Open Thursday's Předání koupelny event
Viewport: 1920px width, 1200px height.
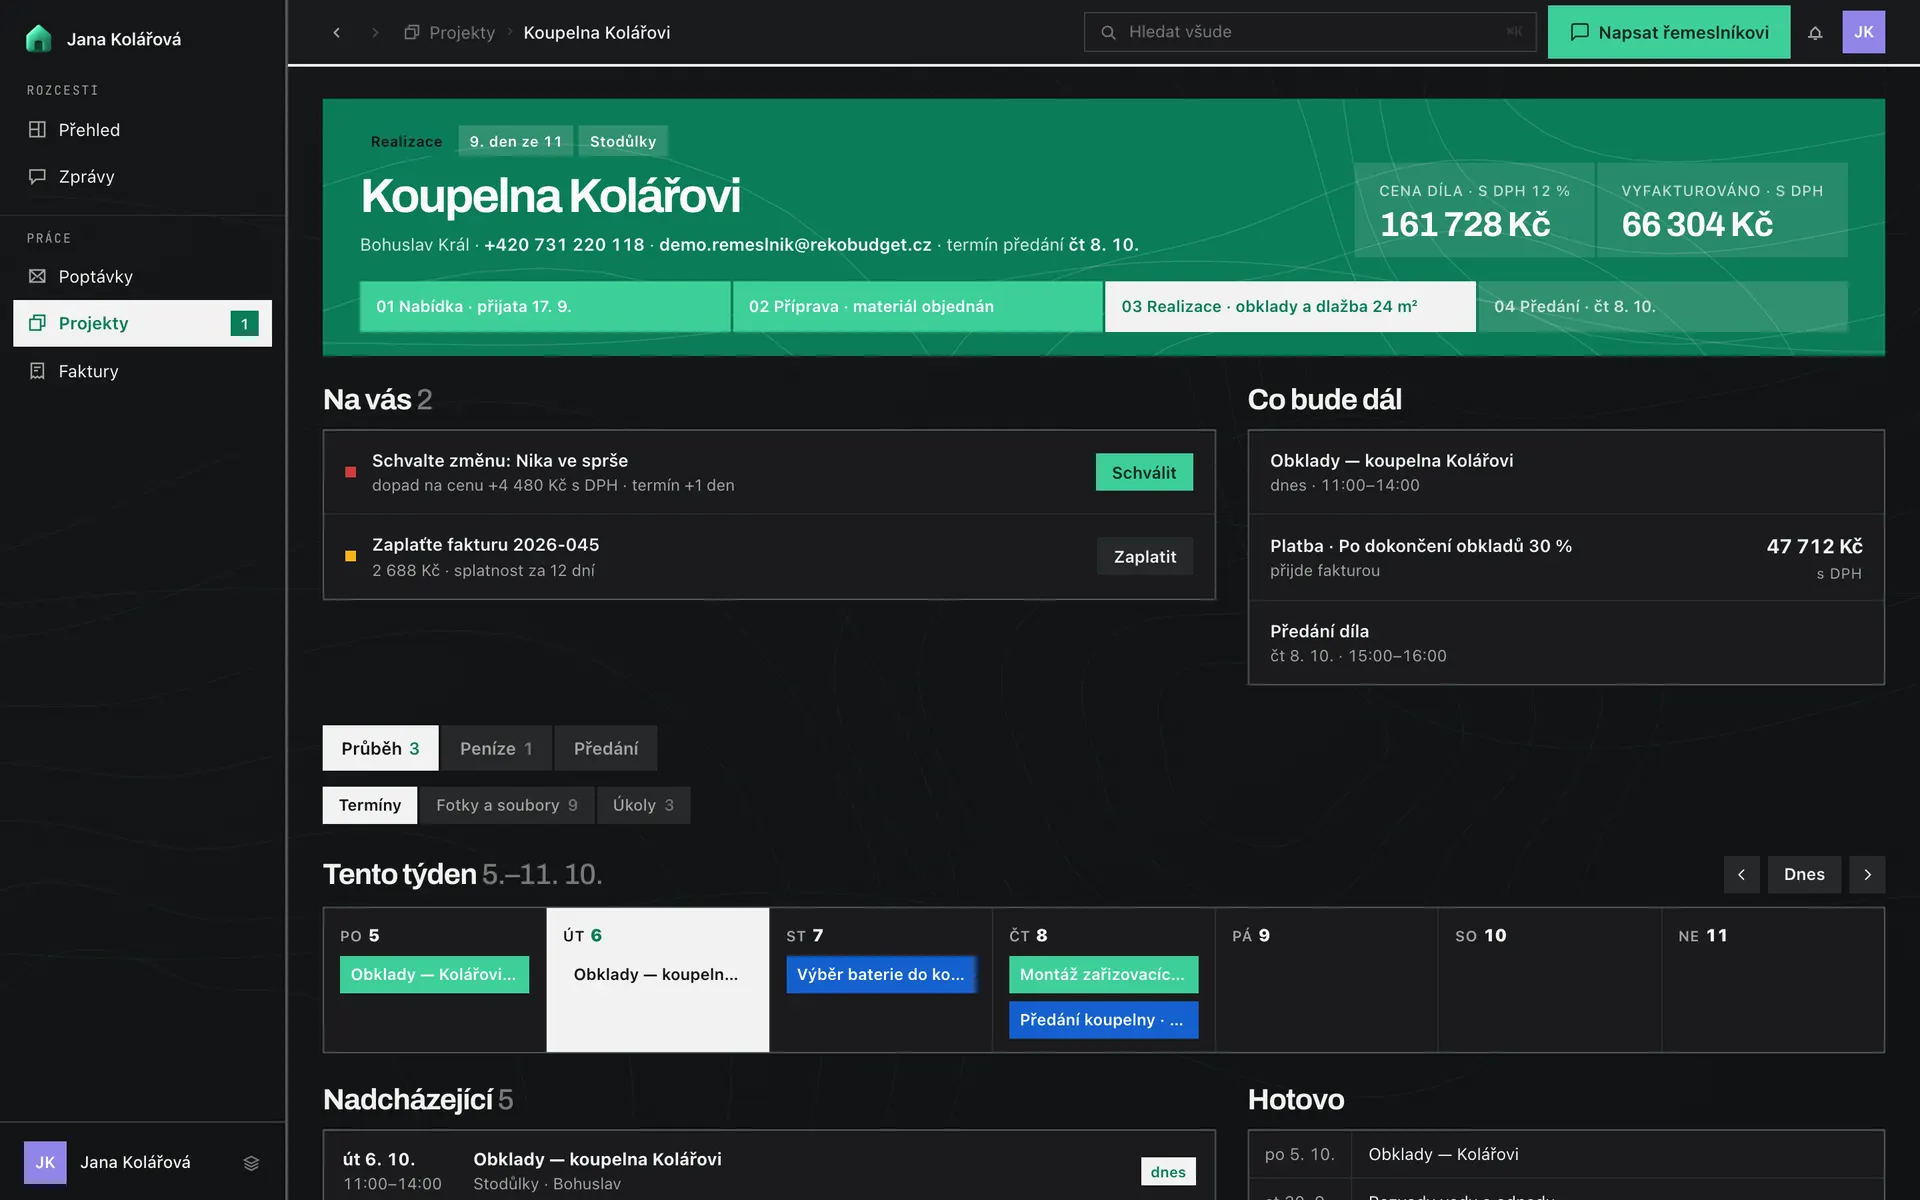(1103, 1020)
